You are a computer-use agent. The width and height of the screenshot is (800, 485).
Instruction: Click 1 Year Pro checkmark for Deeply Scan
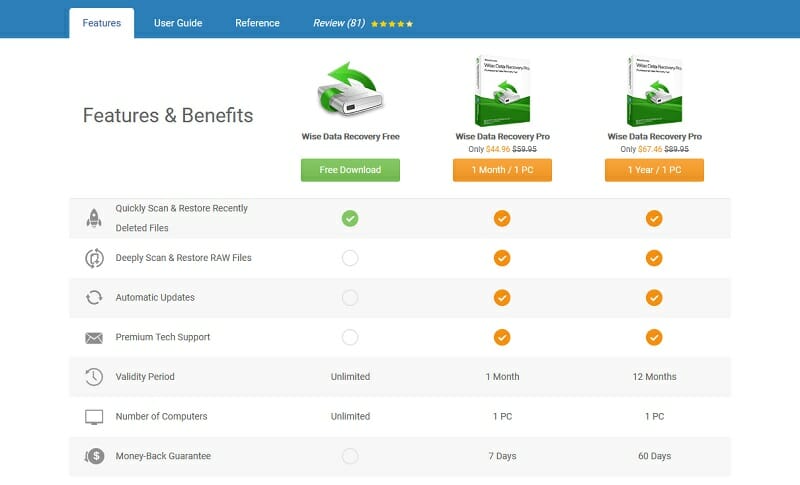654,258
